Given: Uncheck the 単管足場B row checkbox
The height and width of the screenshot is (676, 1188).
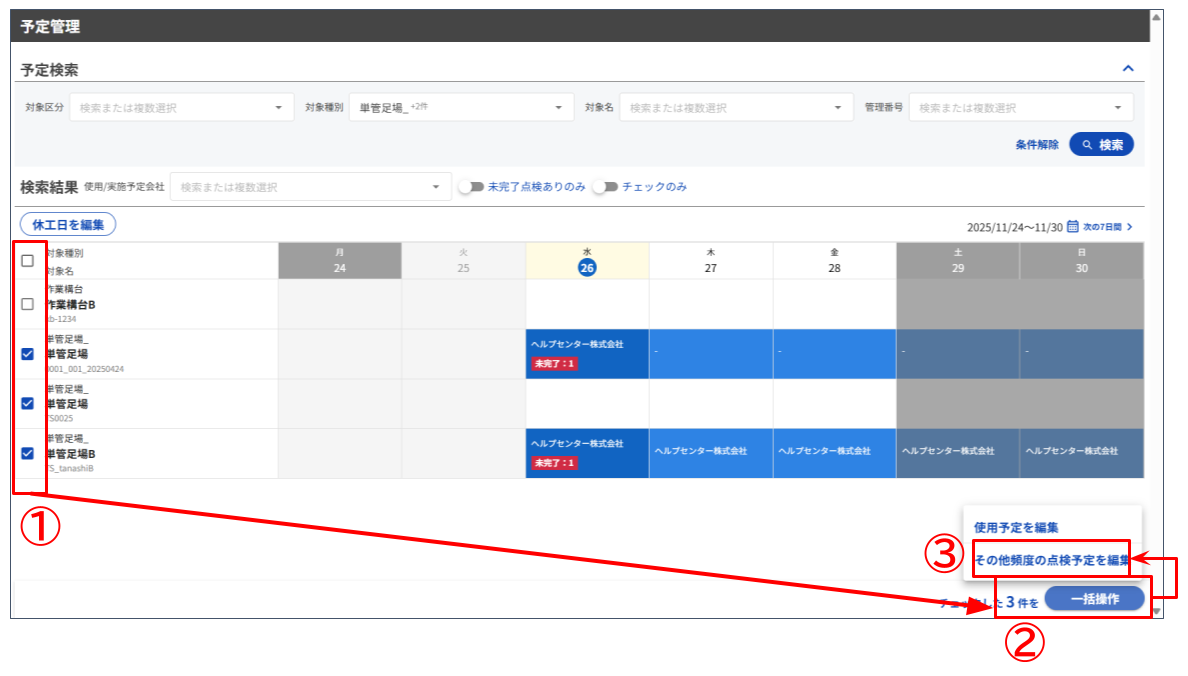Looking at the screenshot, I should click(x=28, y=453).
